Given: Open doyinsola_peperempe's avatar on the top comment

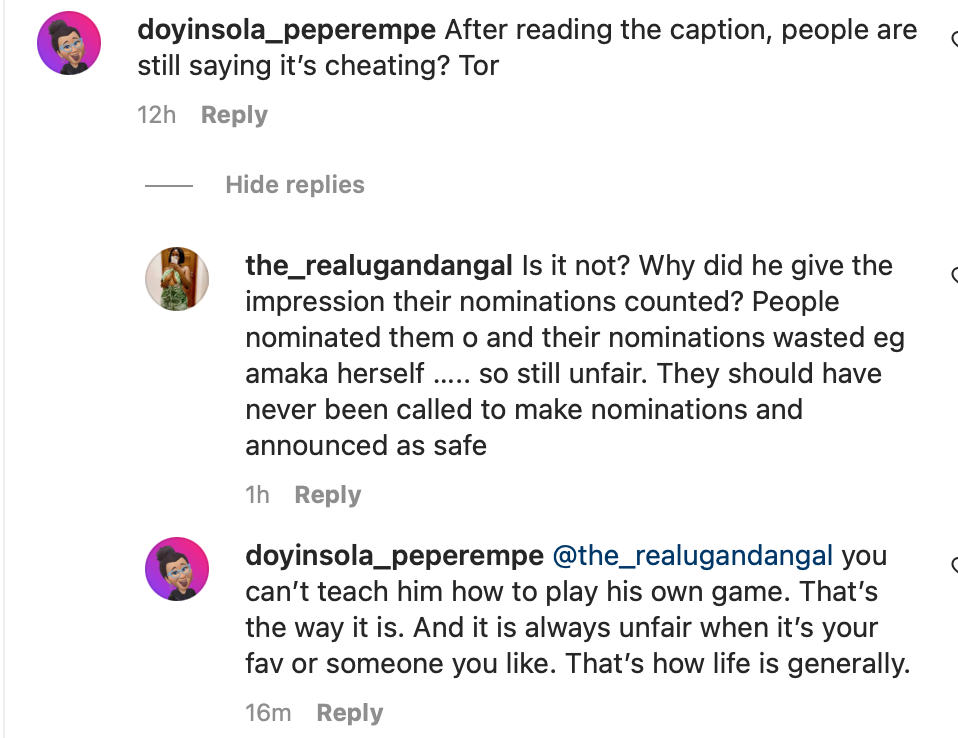Looking at the screenshot, I should pyautogui.click(x=69, y=43).
